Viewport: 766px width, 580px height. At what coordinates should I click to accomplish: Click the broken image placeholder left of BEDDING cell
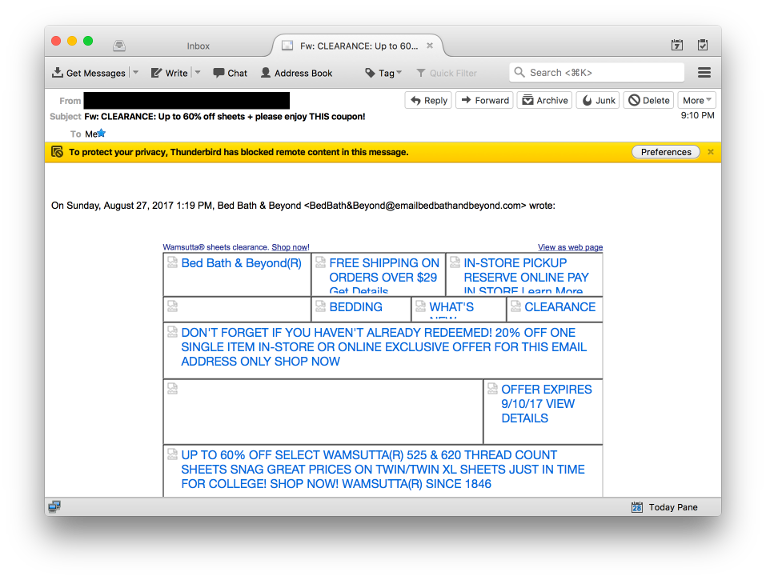coord(172,306)
